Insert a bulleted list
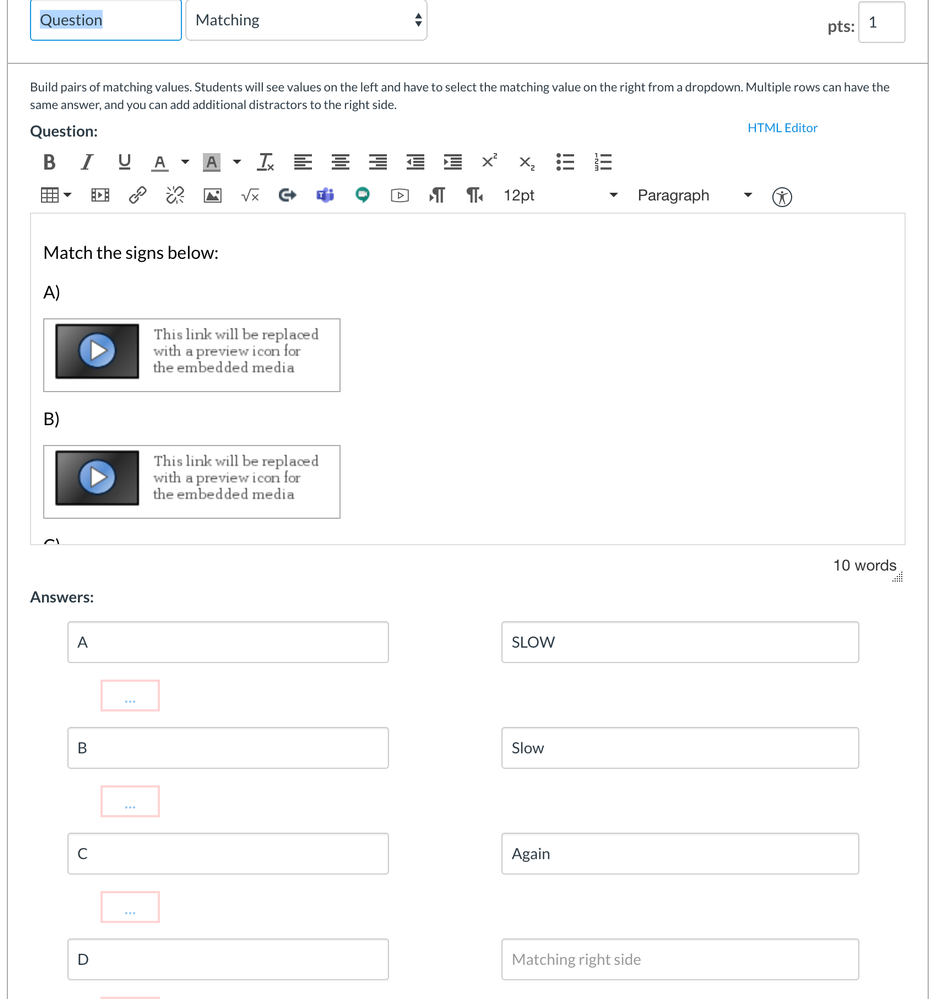The width and height of the screenshot is (940, 999). 565,162
